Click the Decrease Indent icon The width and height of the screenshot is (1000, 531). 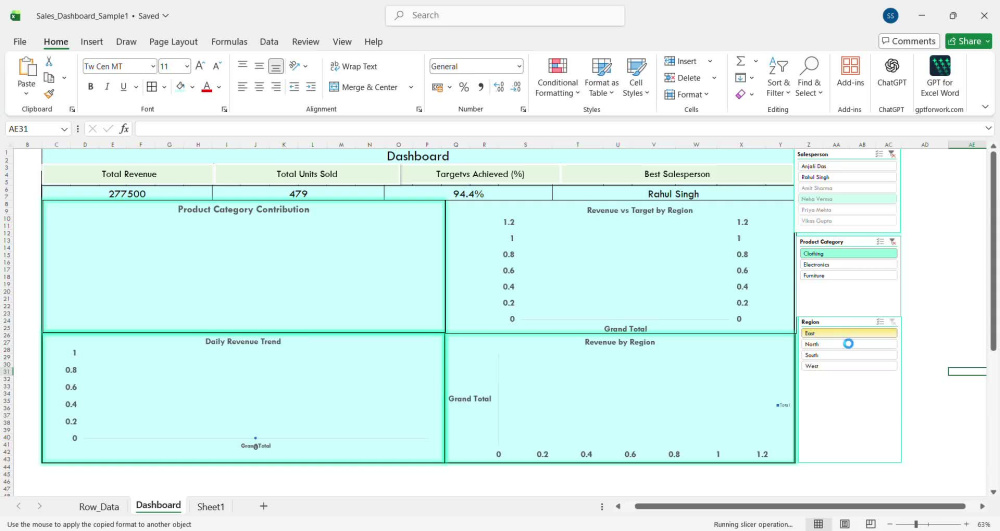(x=294, y=87)
